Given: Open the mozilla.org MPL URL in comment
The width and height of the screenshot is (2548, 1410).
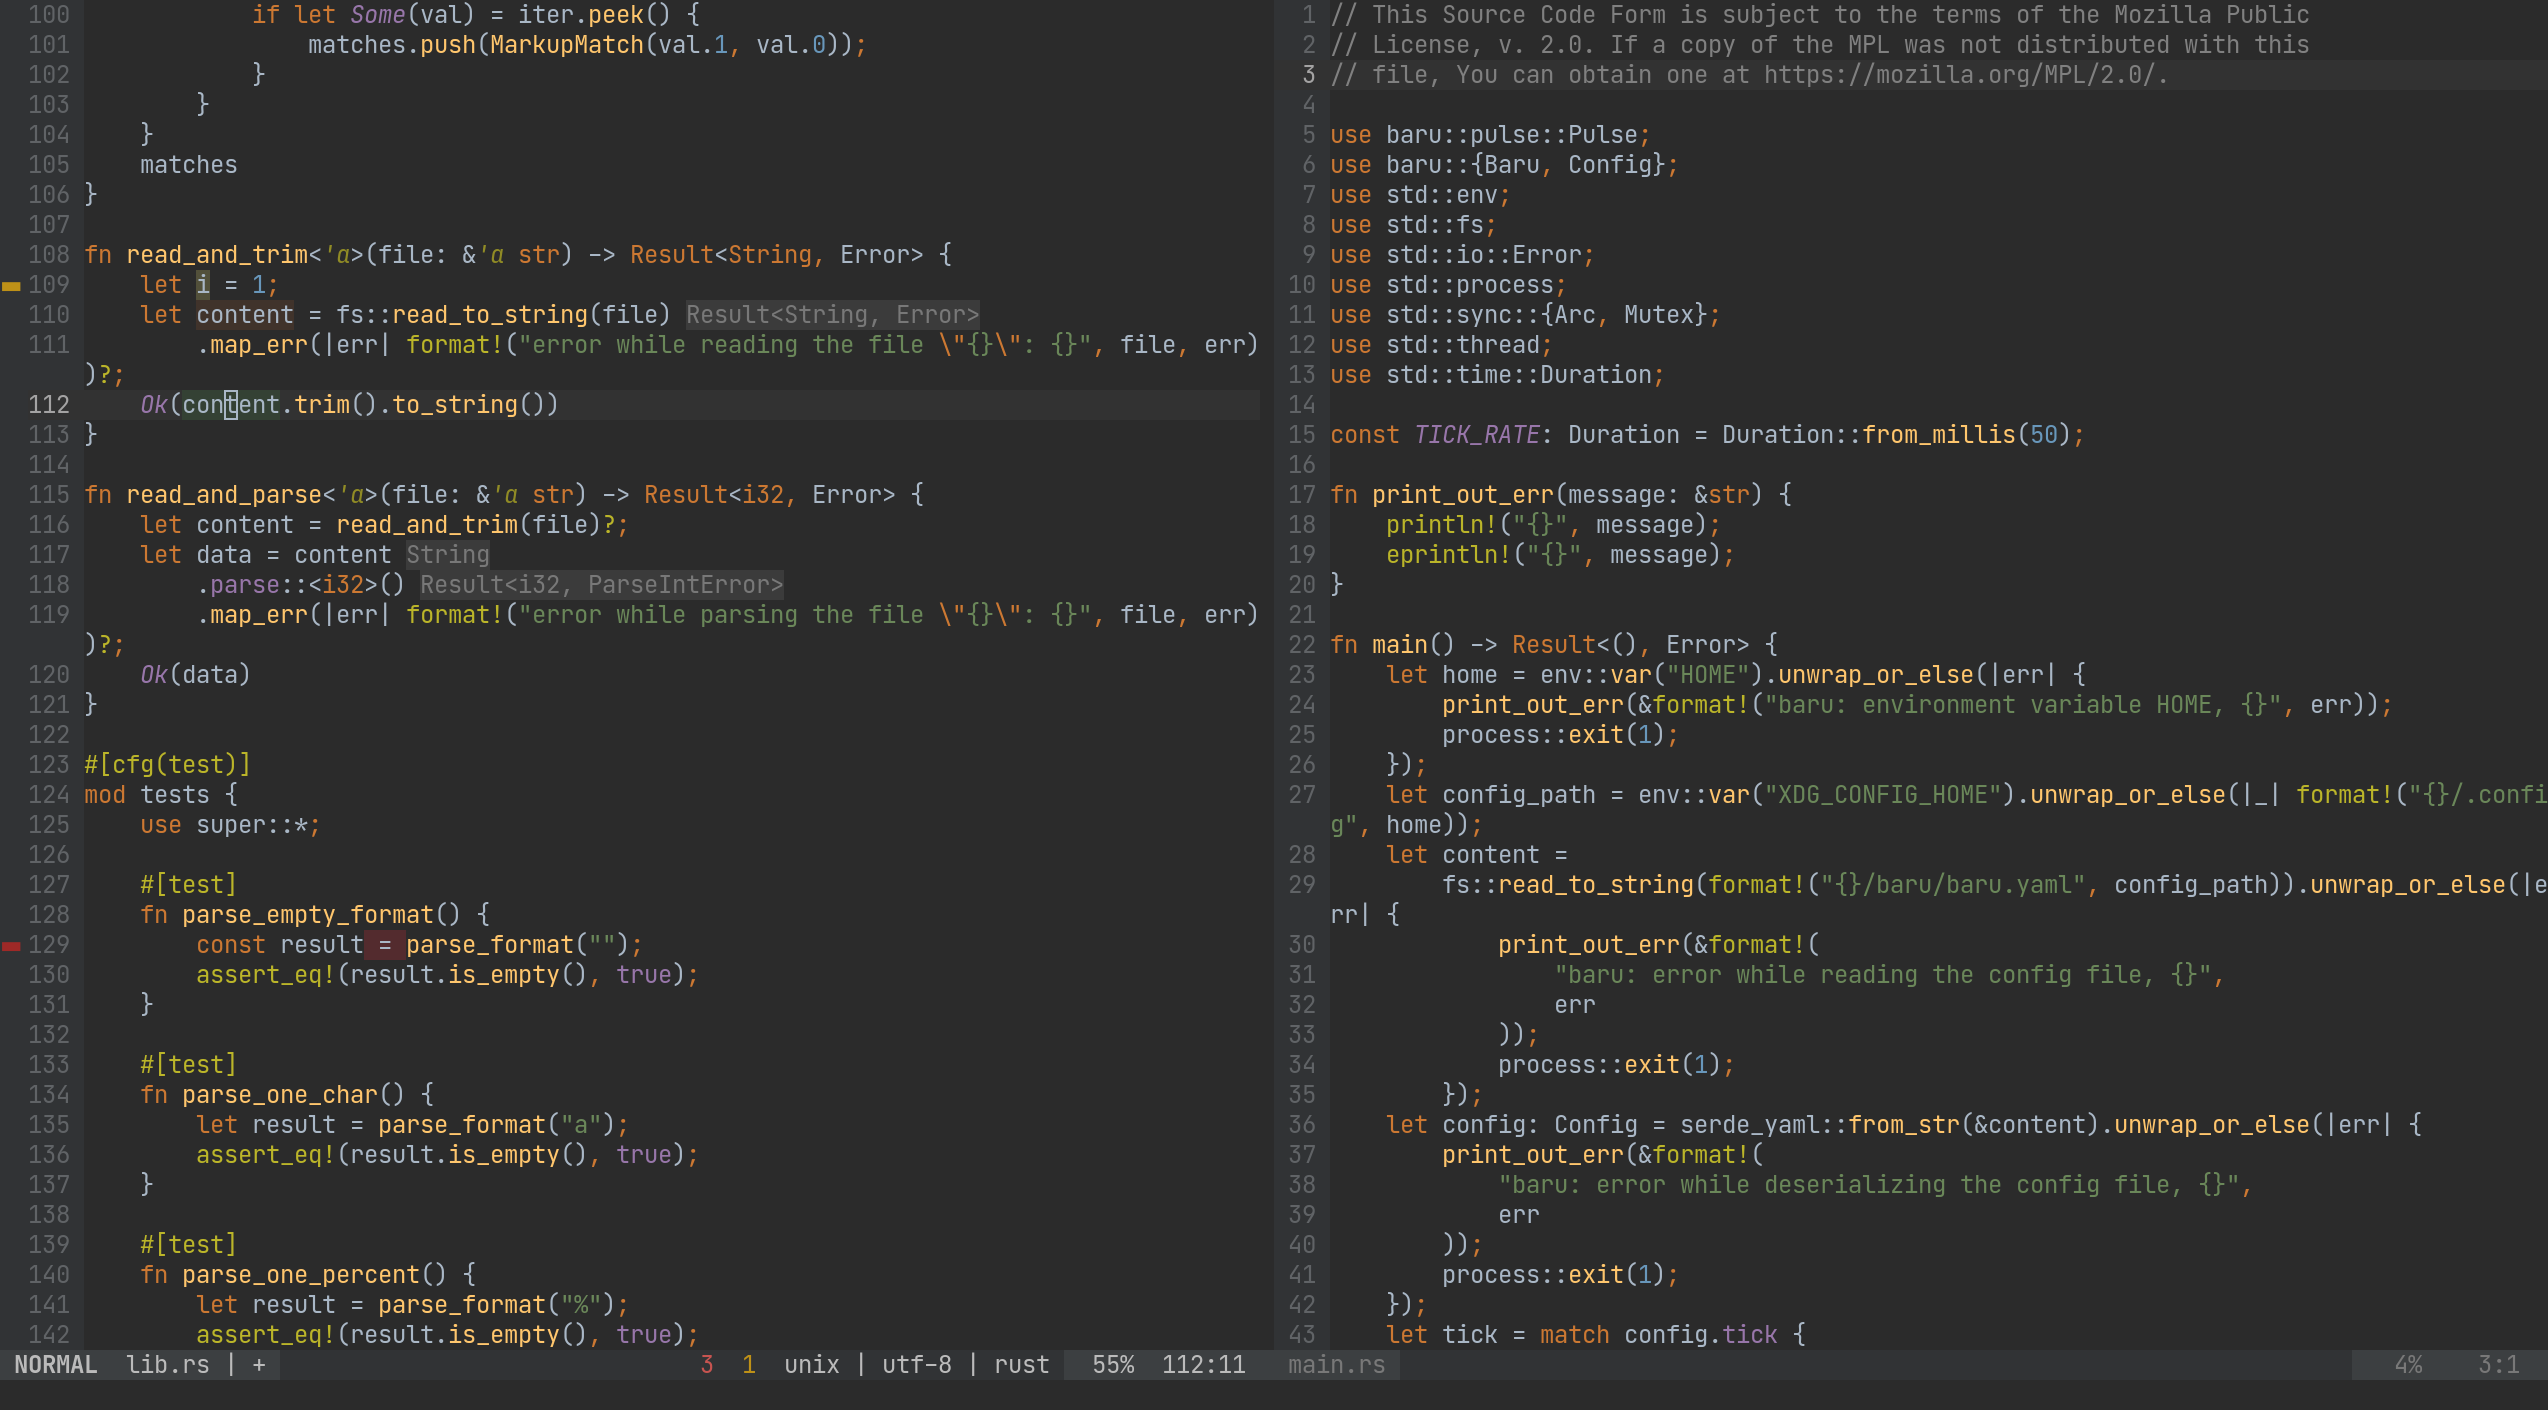Looking at the screenshot, I should pos(1960,75).
